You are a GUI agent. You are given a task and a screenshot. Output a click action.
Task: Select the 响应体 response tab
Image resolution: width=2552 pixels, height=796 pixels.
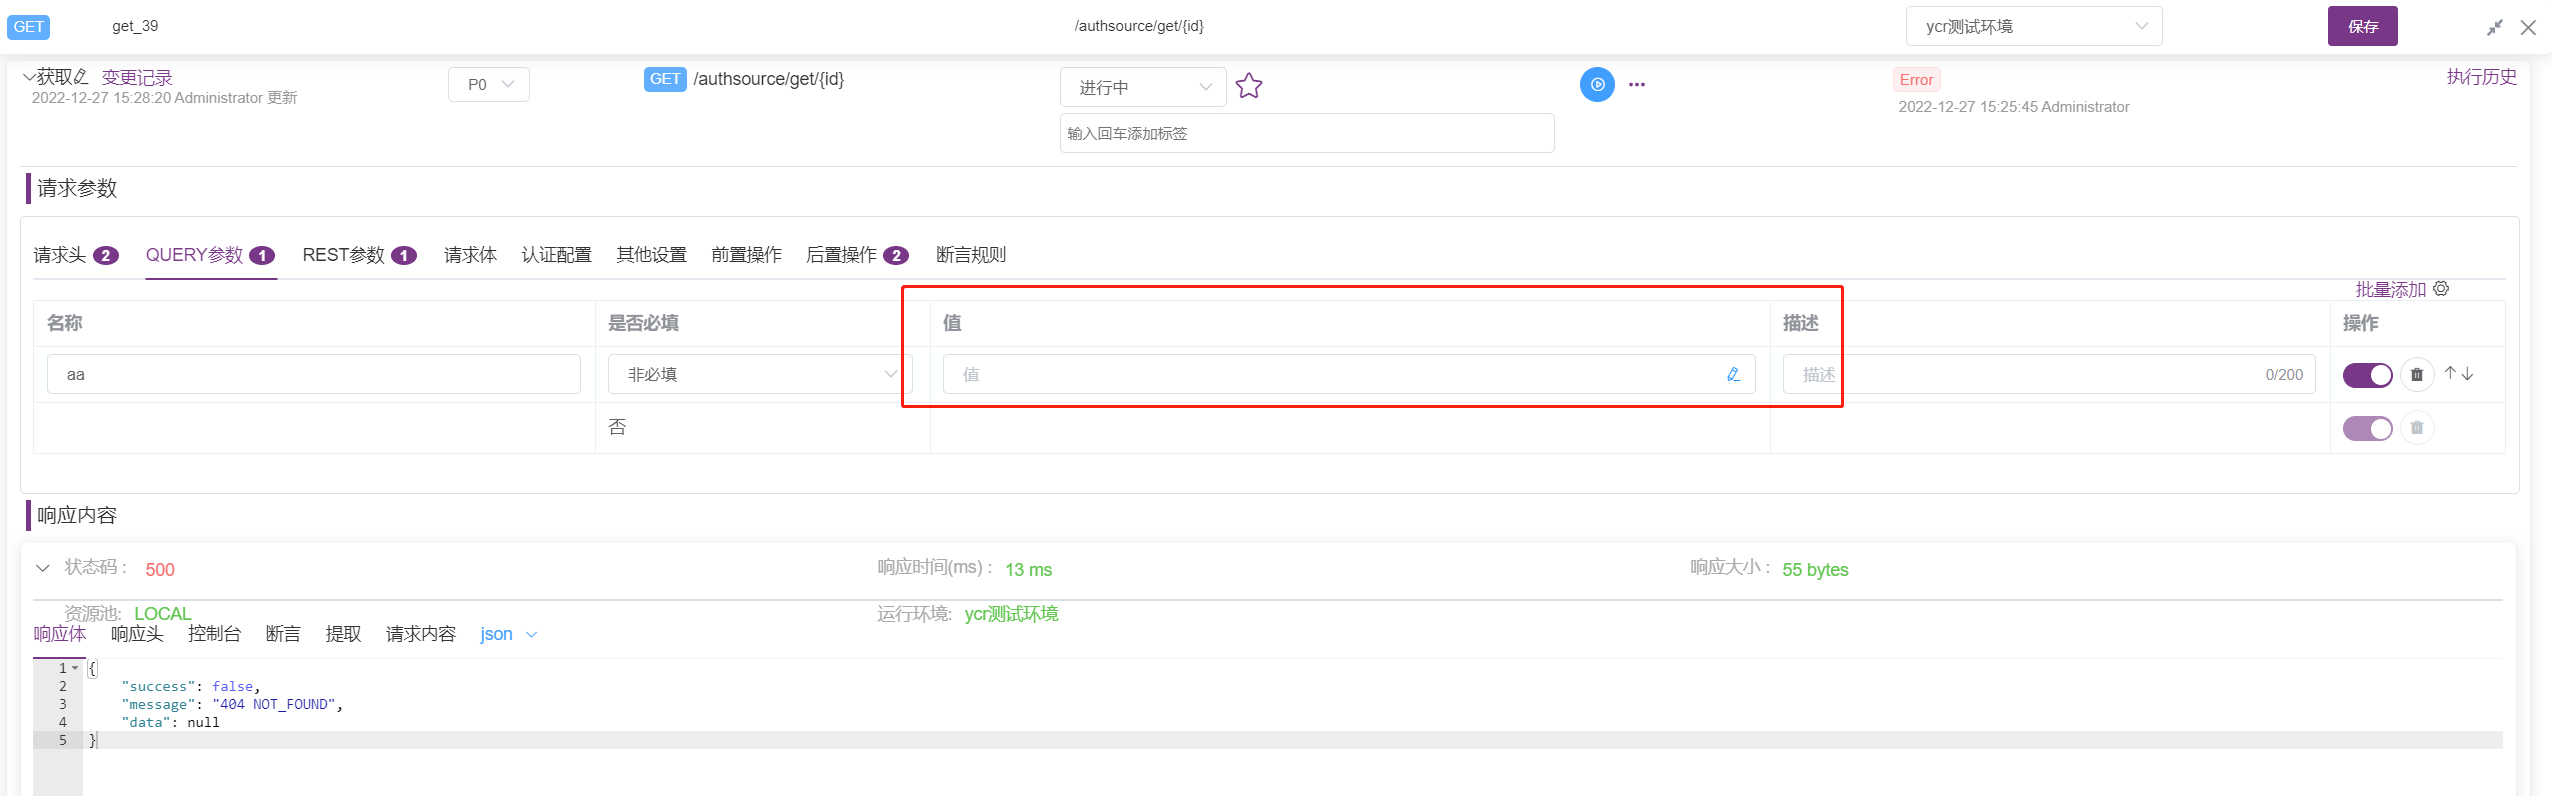pyautogui.click(x=60, y=634)
